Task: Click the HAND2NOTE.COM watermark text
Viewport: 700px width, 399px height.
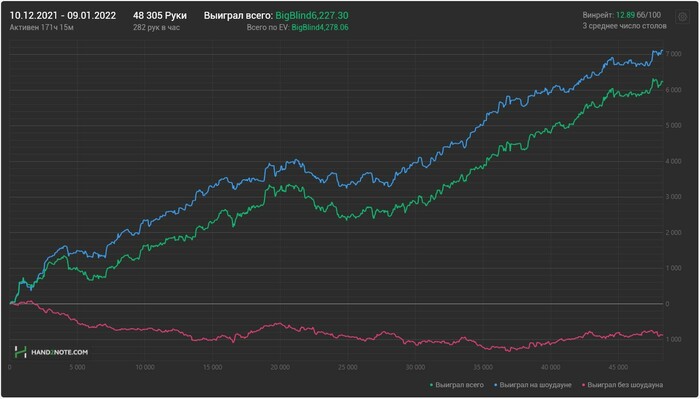Action: [59, 352]
